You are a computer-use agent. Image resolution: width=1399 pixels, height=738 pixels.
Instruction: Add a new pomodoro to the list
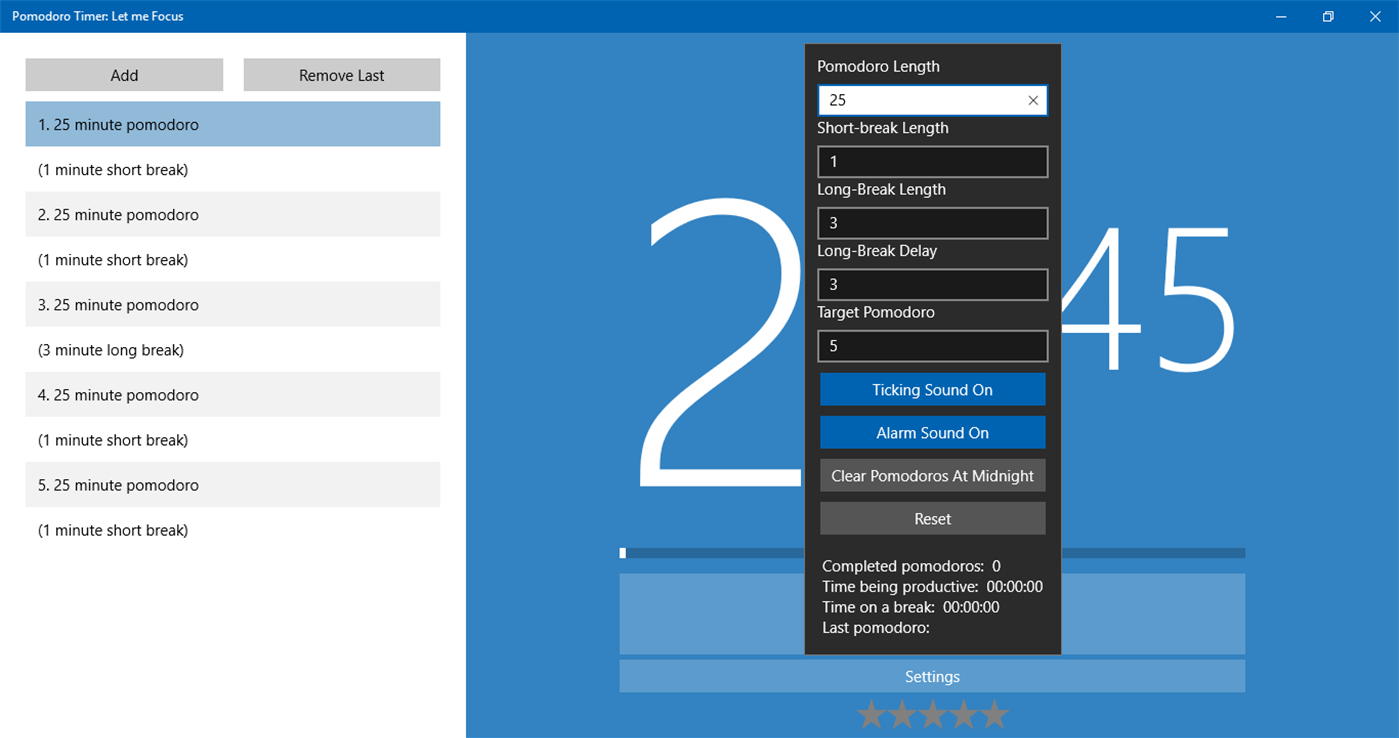pos(124,74)
